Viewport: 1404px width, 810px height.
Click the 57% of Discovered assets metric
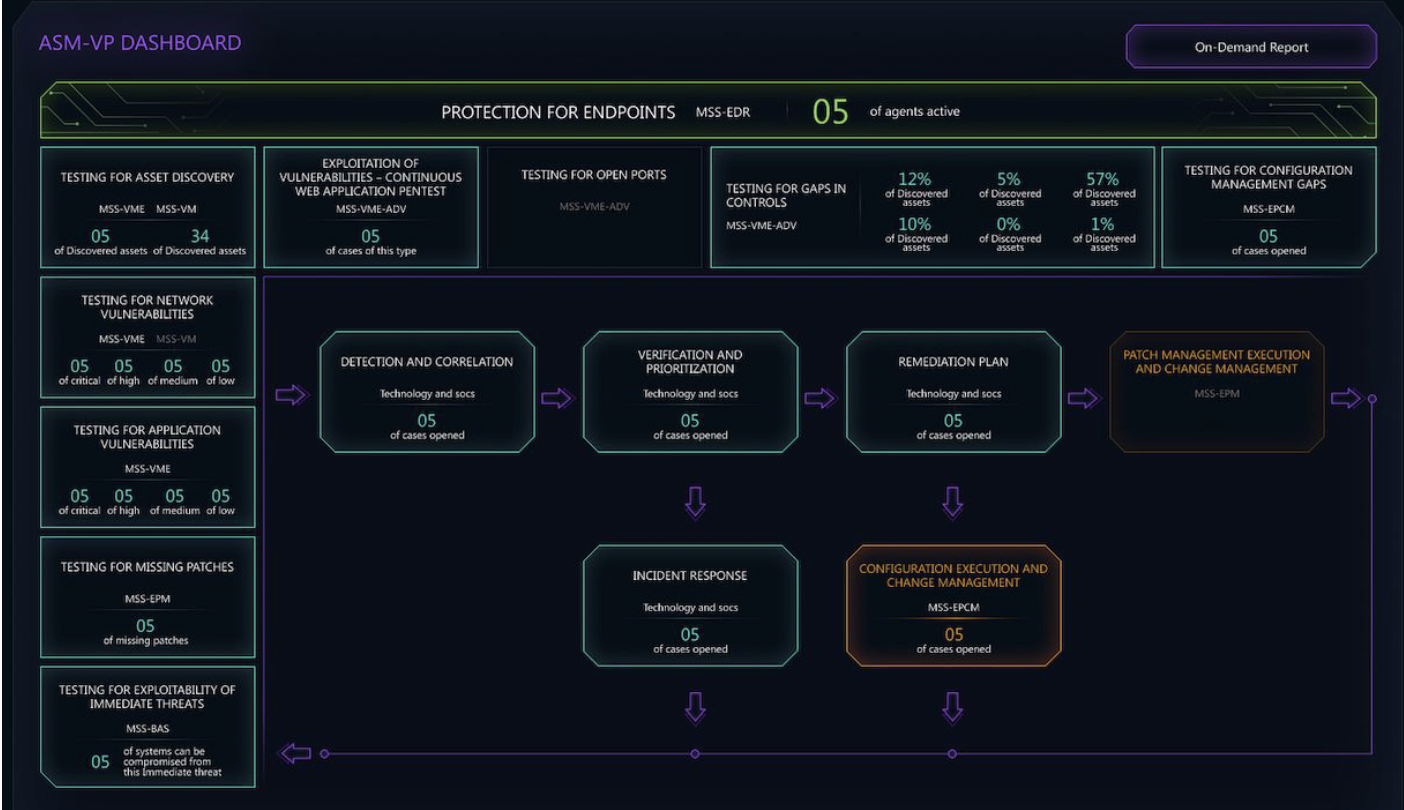click(1104, 186)
